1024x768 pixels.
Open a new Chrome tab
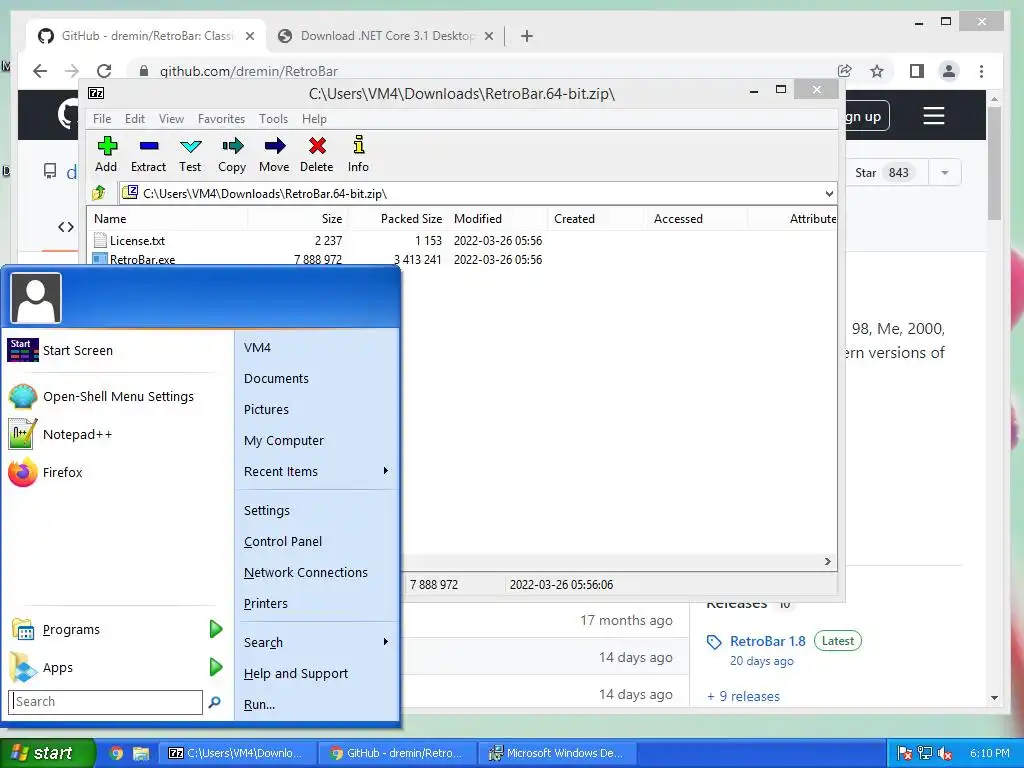(x=527, y=36)
